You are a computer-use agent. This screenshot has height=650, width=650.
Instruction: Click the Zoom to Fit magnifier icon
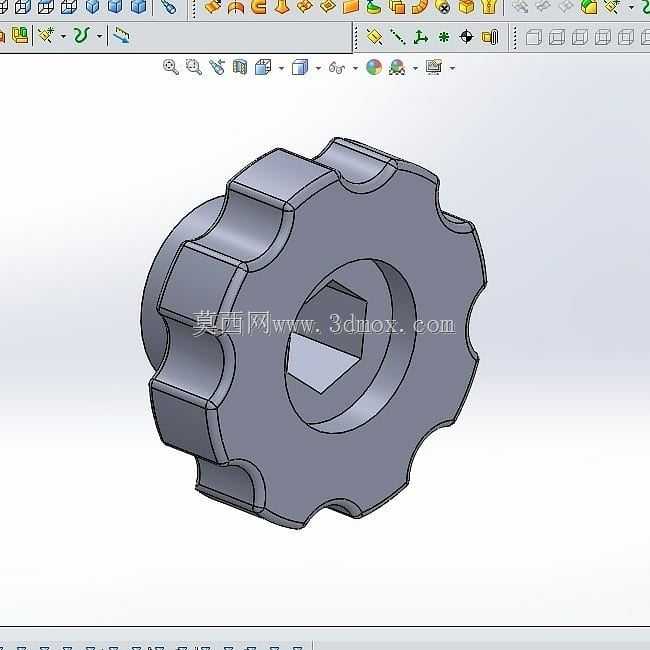171,67
